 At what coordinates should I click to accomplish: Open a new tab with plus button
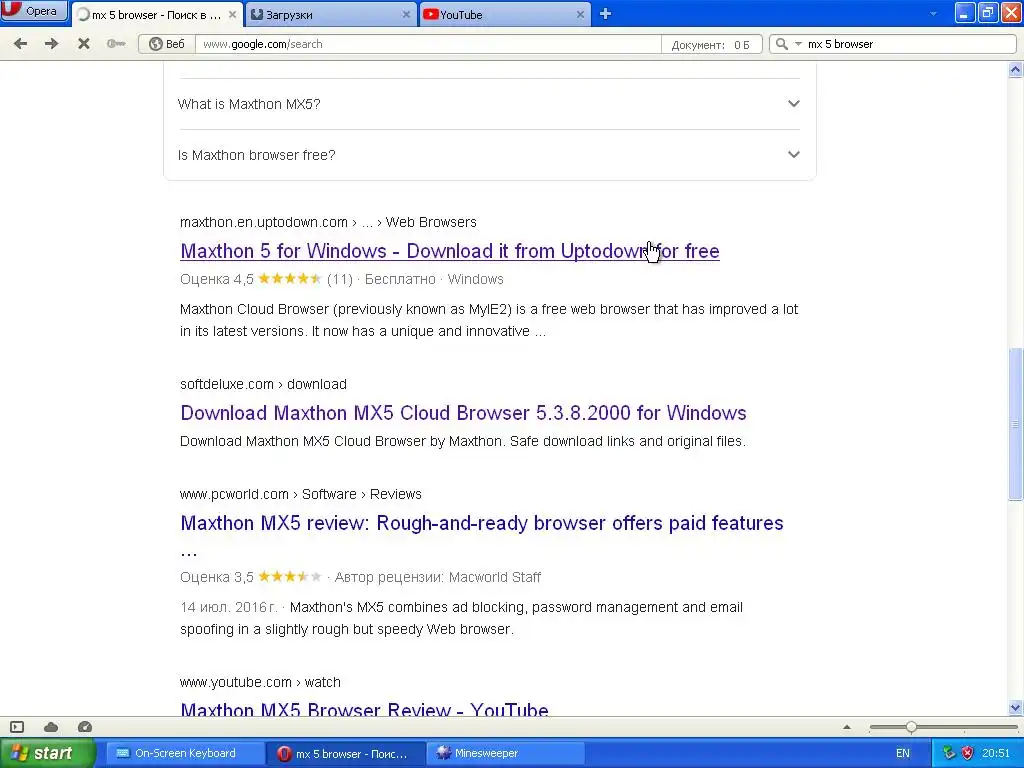(605, 14)
